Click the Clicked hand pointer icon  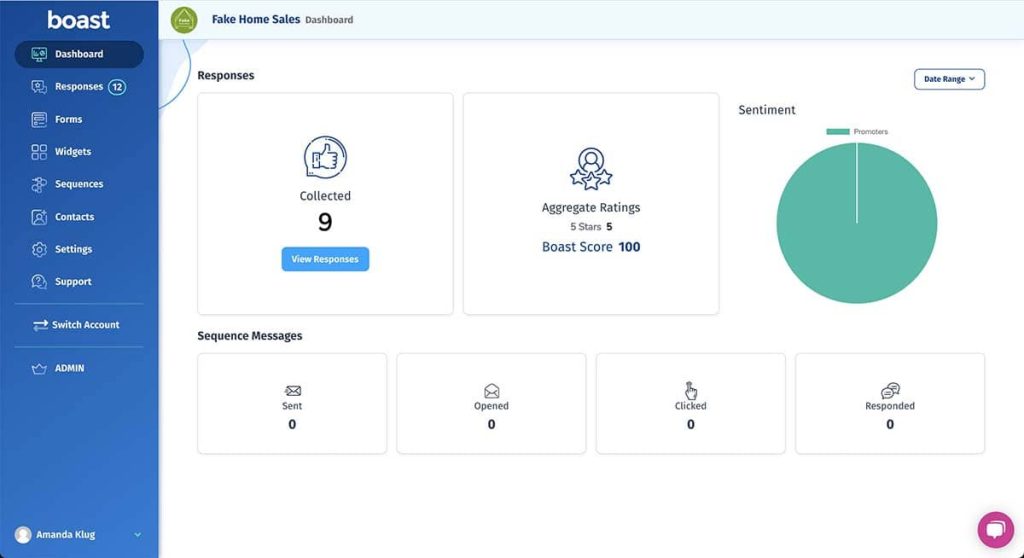click(690, 390)
